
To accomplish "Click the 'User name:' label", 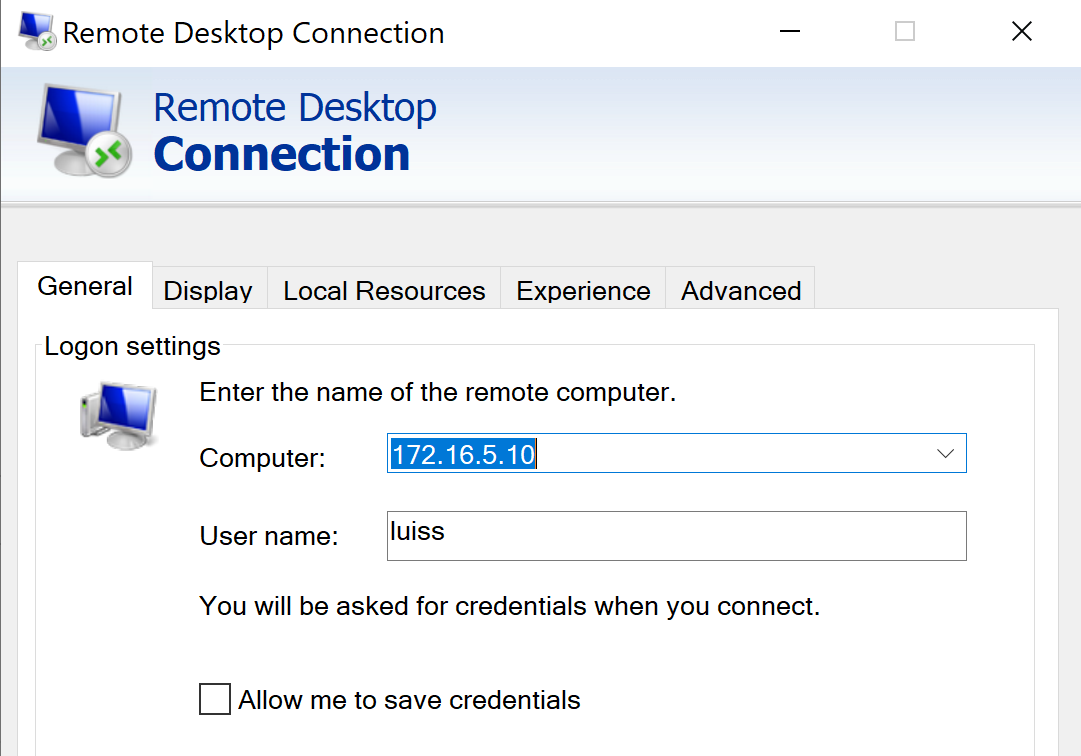I will (269, 536).
